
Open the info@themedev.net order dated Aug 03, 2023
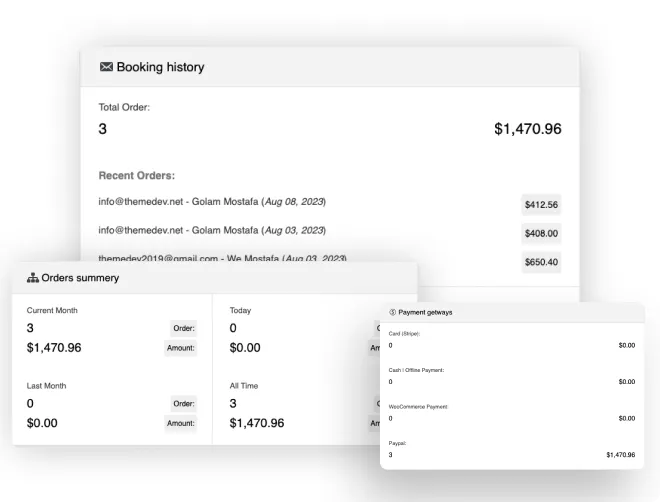[x=212, y=230]
